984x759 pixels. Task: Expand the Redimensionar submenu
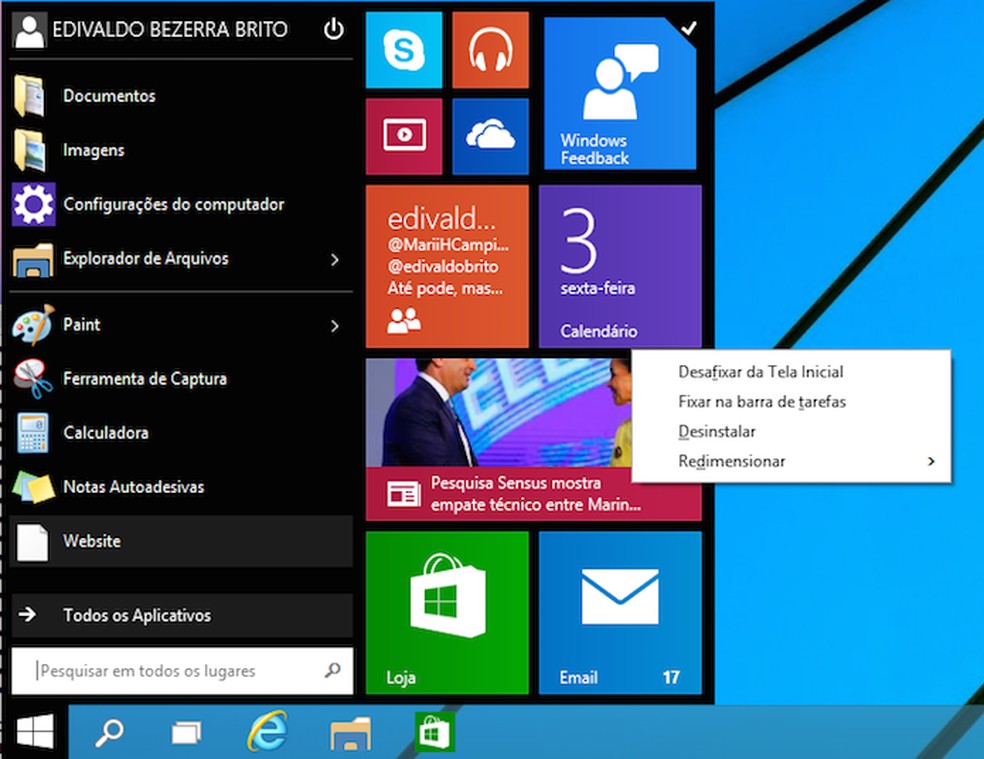pos(731,461)
